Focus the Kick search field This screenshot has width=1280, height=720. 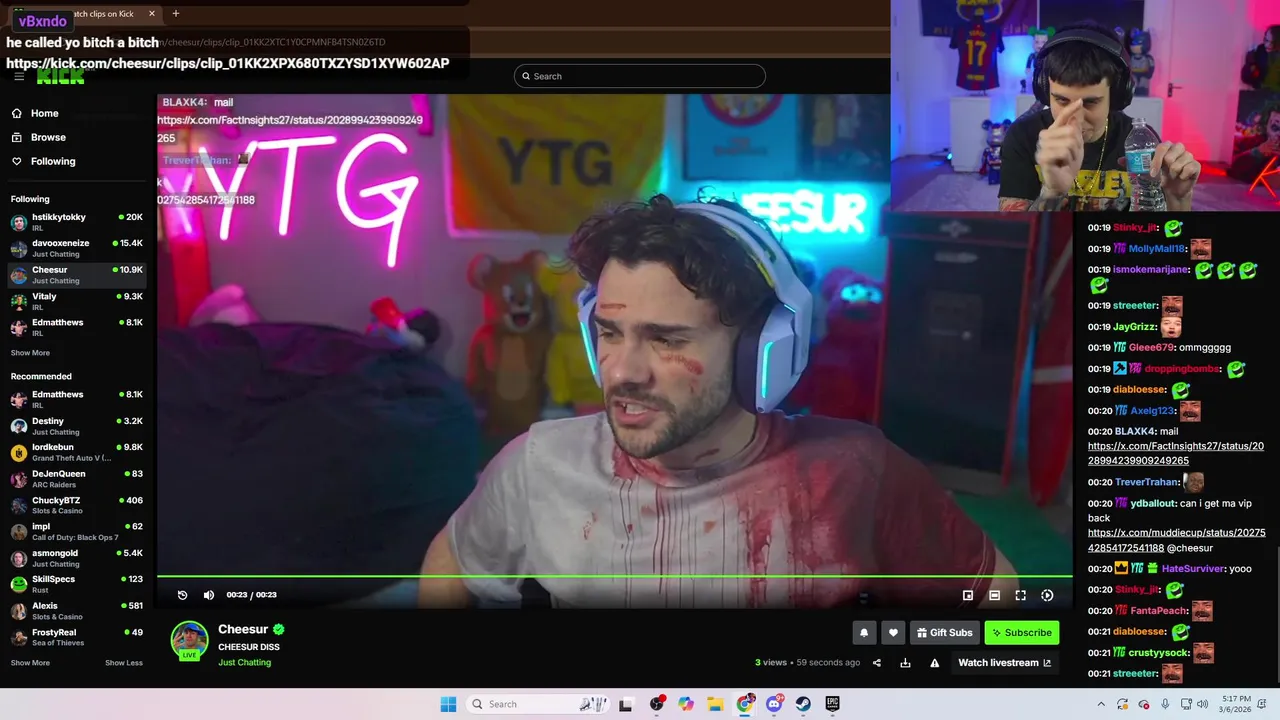[640, 76]
